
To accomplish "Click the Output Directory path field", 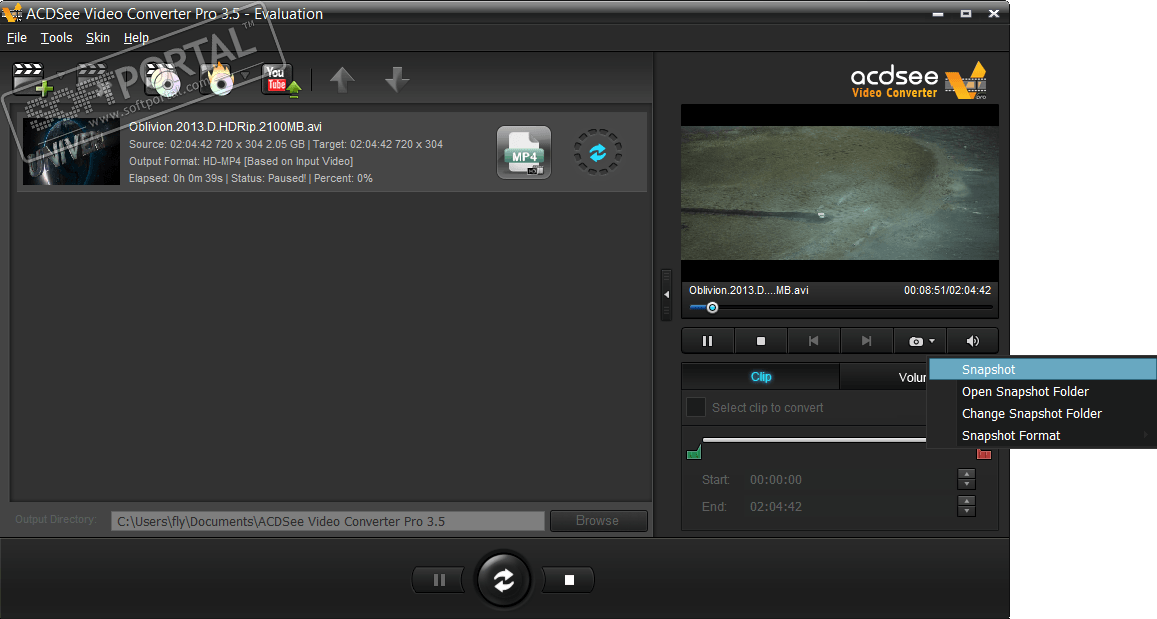I will (x=328, y=521).
